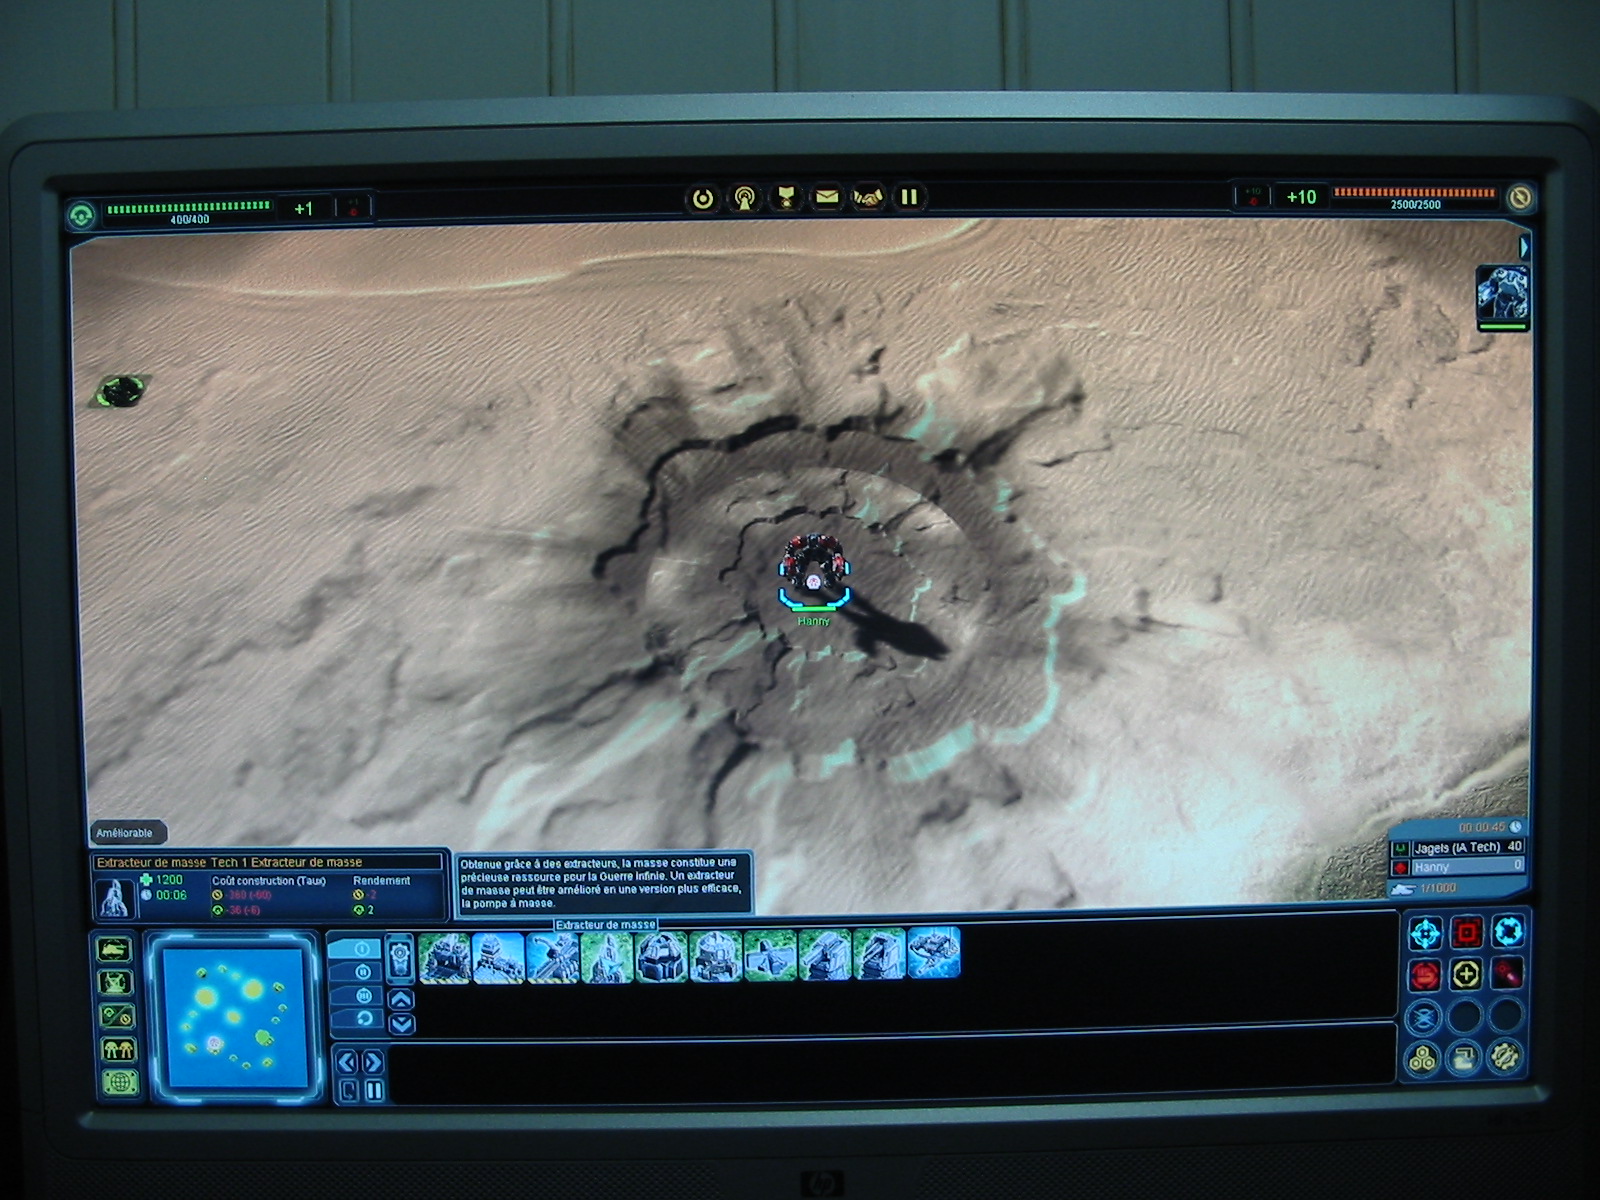
Task: Move build list down one page
Action: pyautogui.click(x=402, y=1023)
